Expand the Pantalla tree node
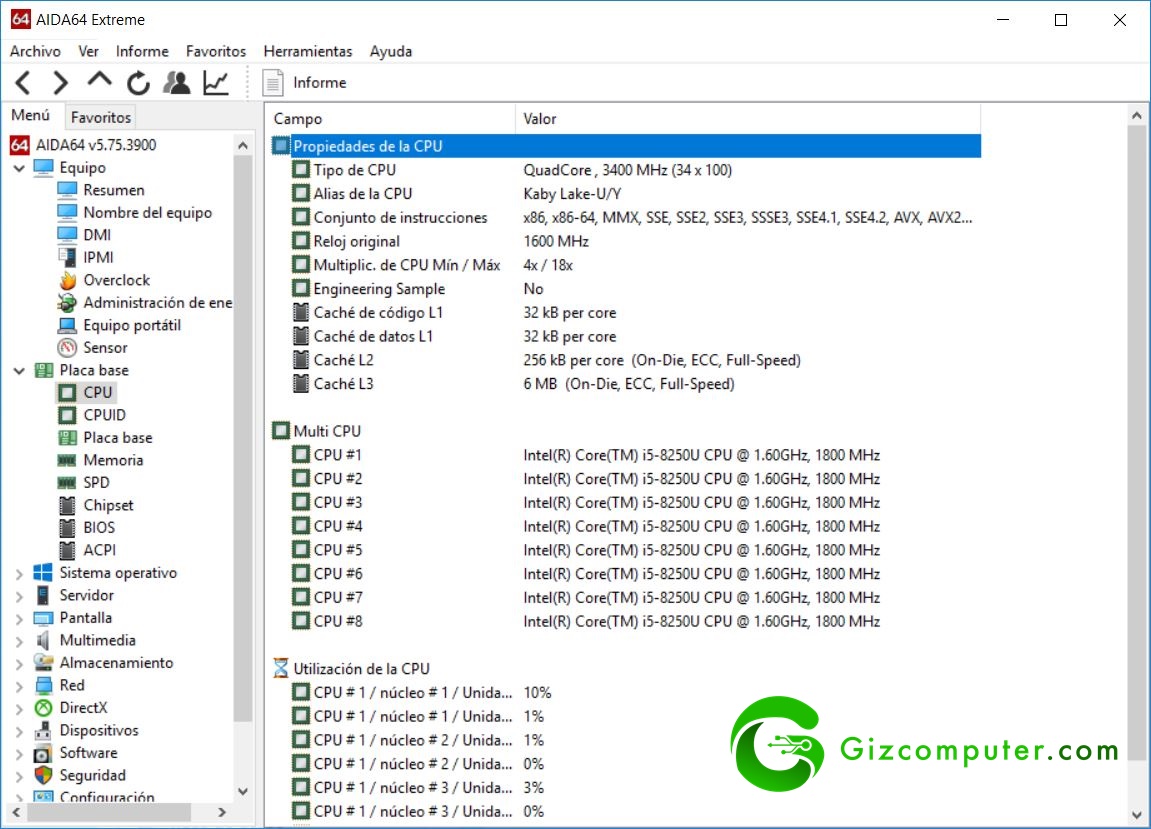The image size is (1151, 829). coord(19,619)
